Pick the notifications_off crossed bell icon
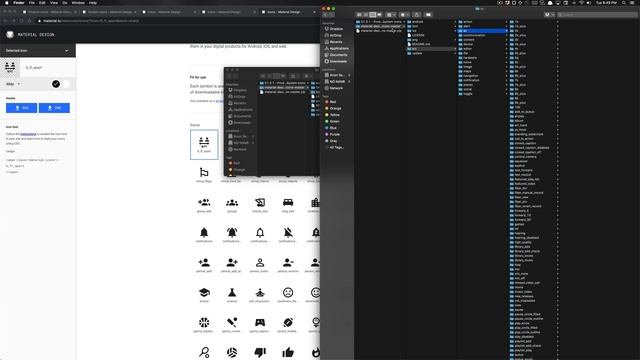This screenshot has height=360, width=640. (288, 232)
